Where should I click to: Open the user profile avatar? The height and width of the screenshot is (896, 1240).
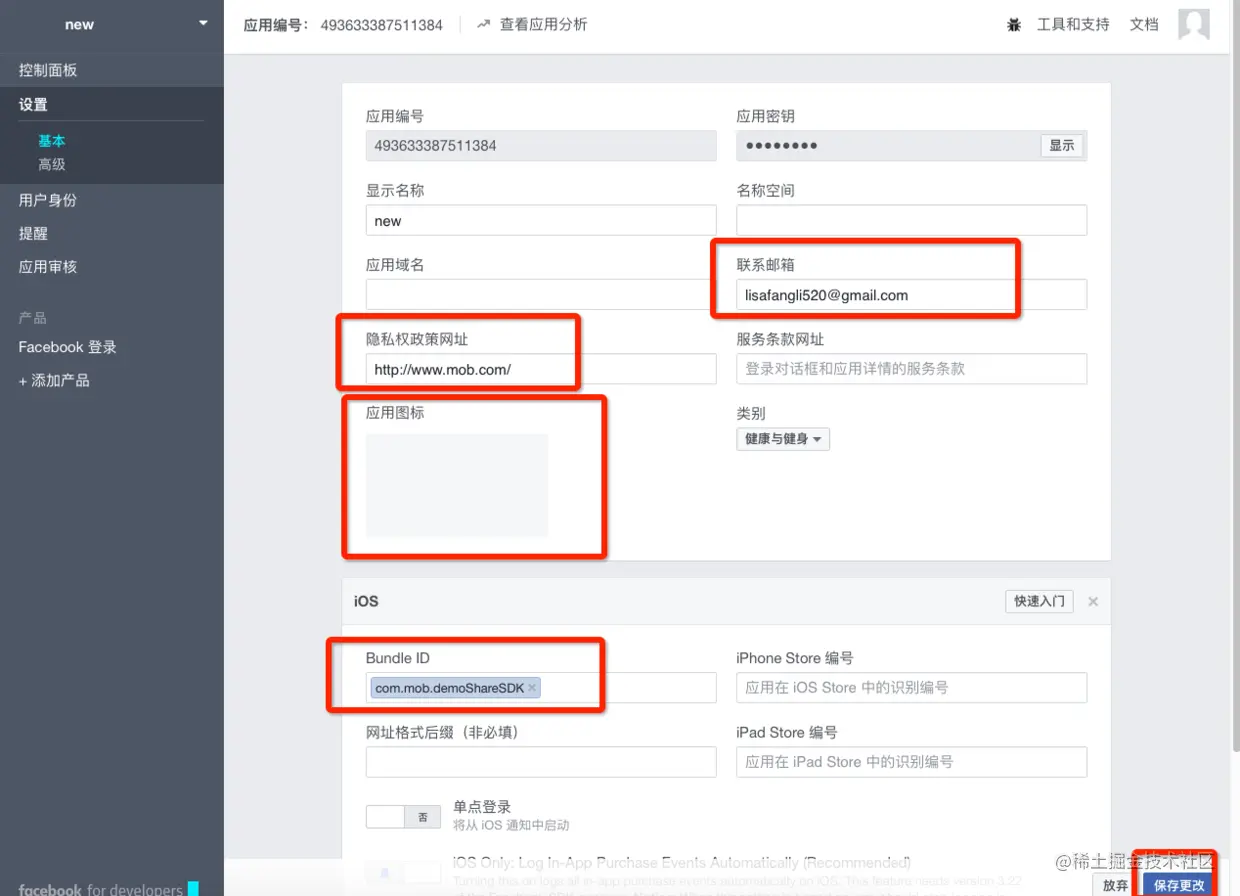1194,24
